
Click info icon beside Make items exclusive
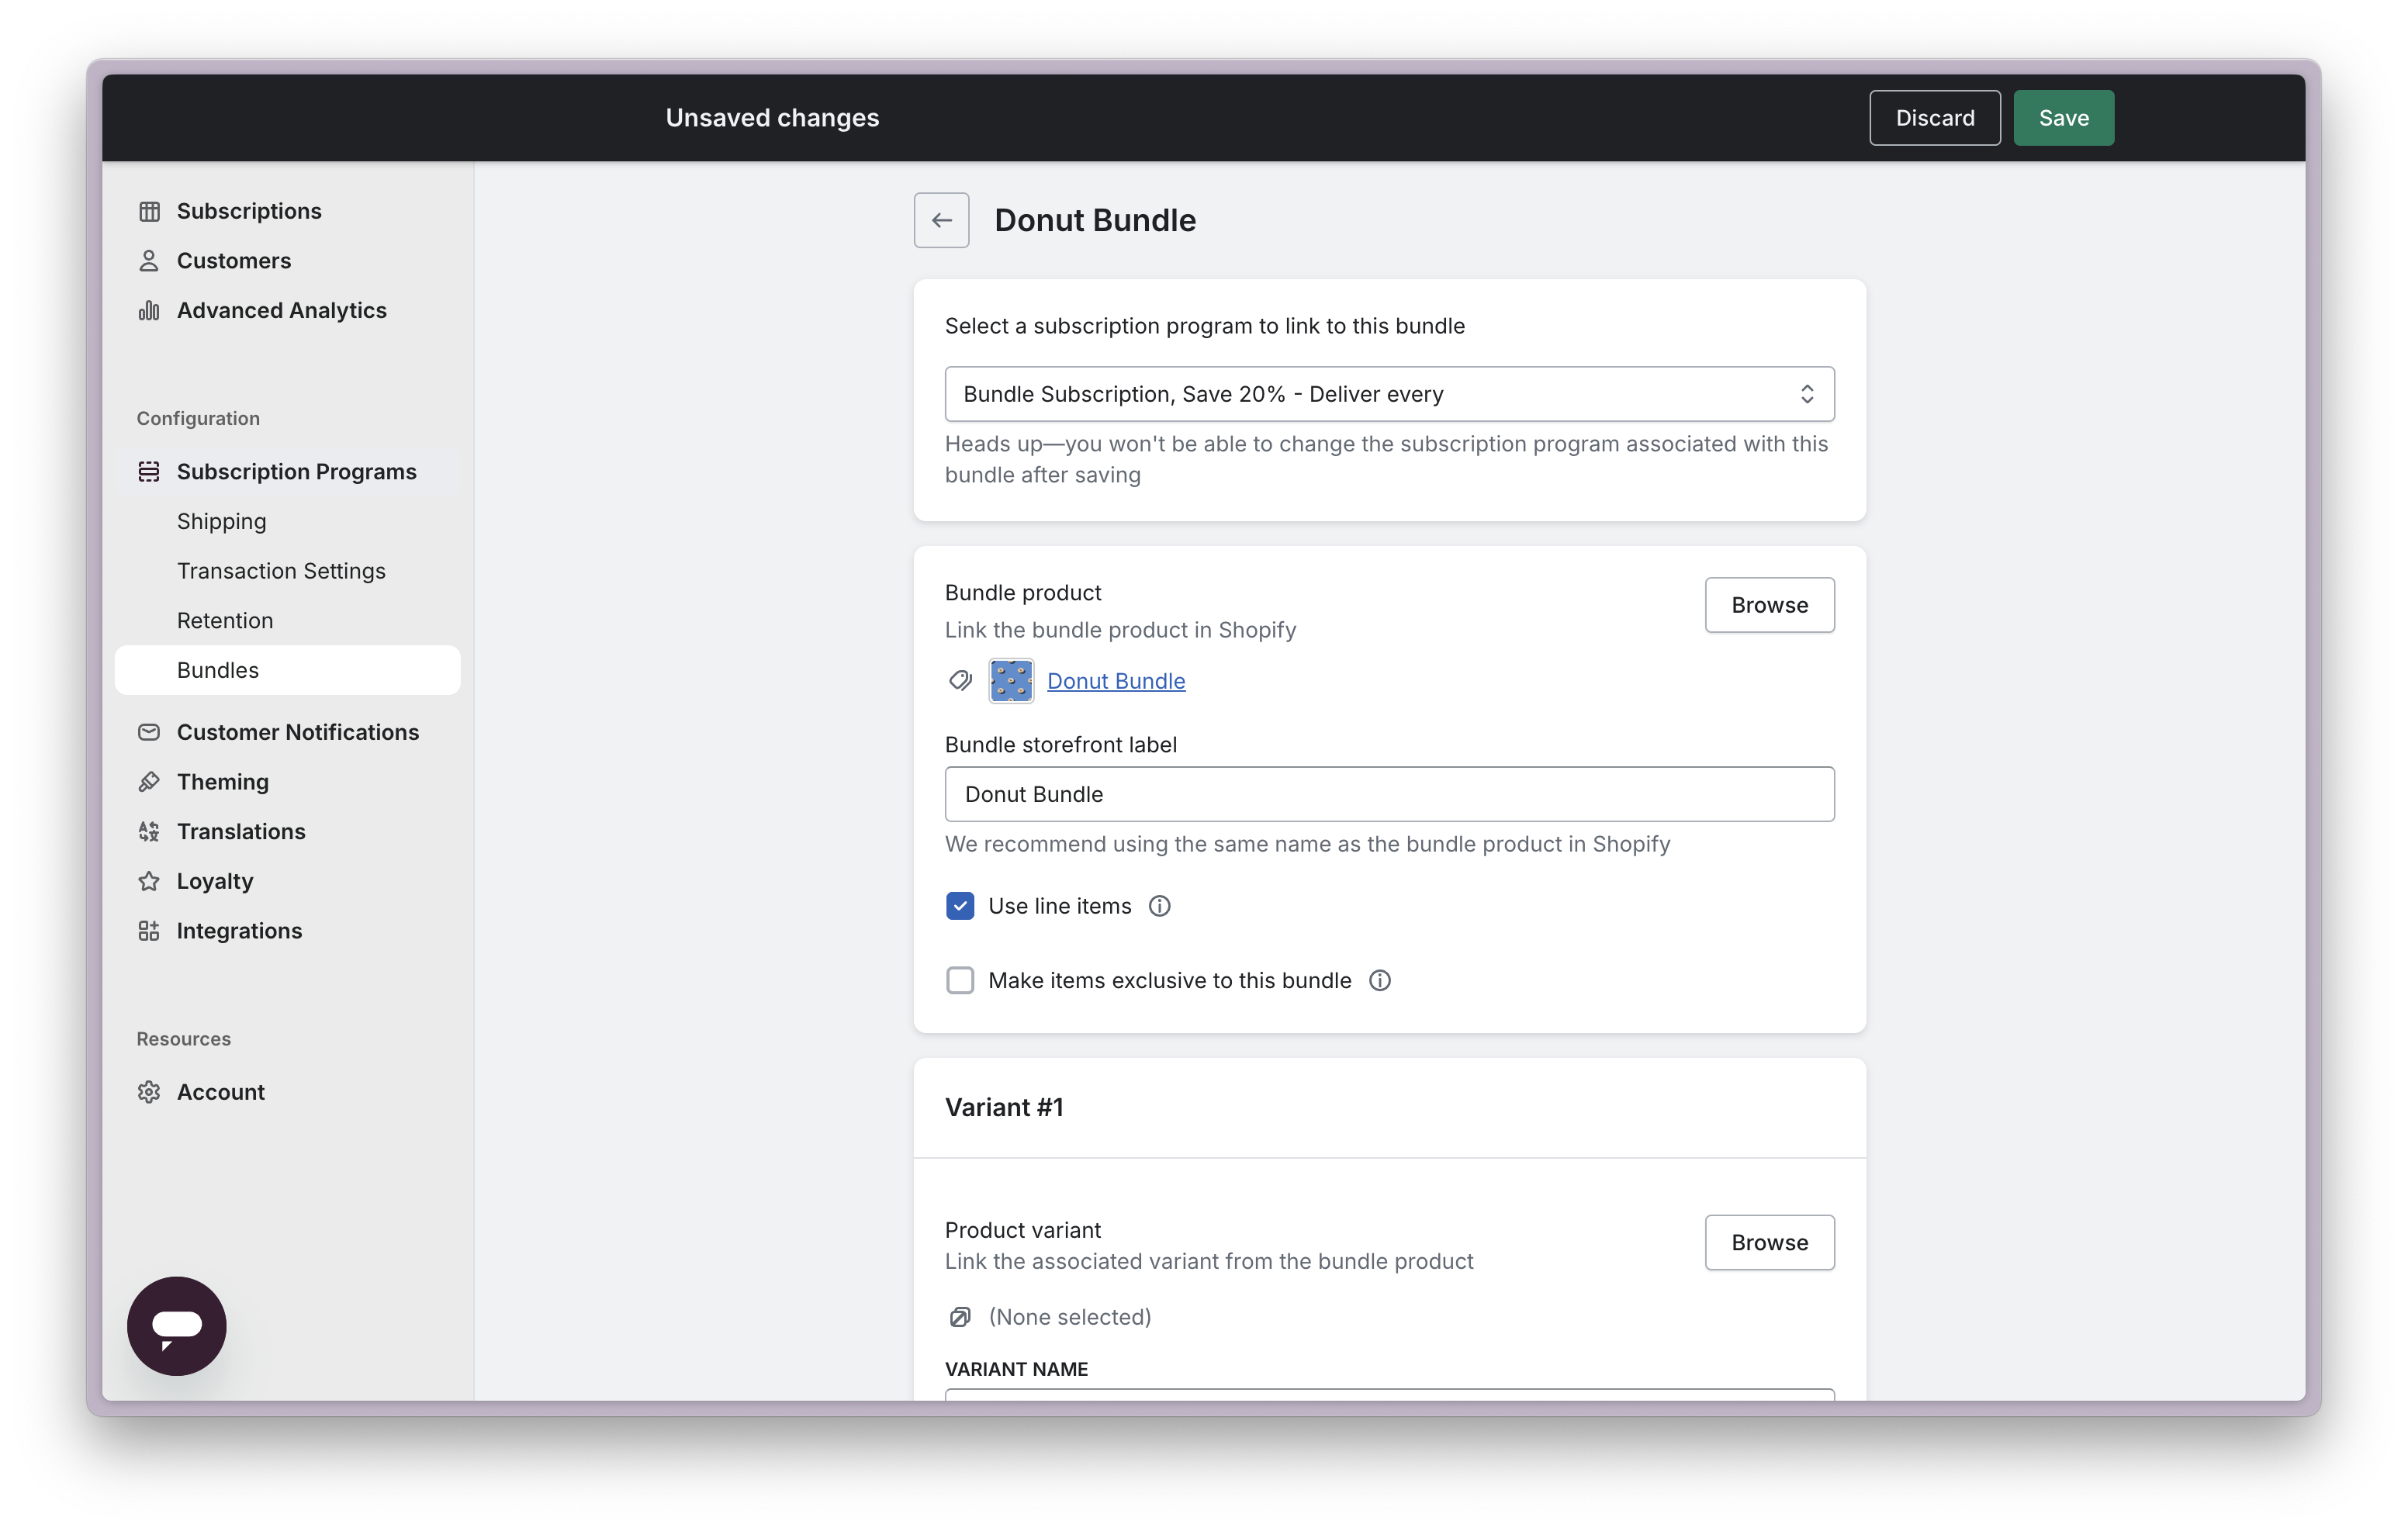click(x=1380, y=981)
